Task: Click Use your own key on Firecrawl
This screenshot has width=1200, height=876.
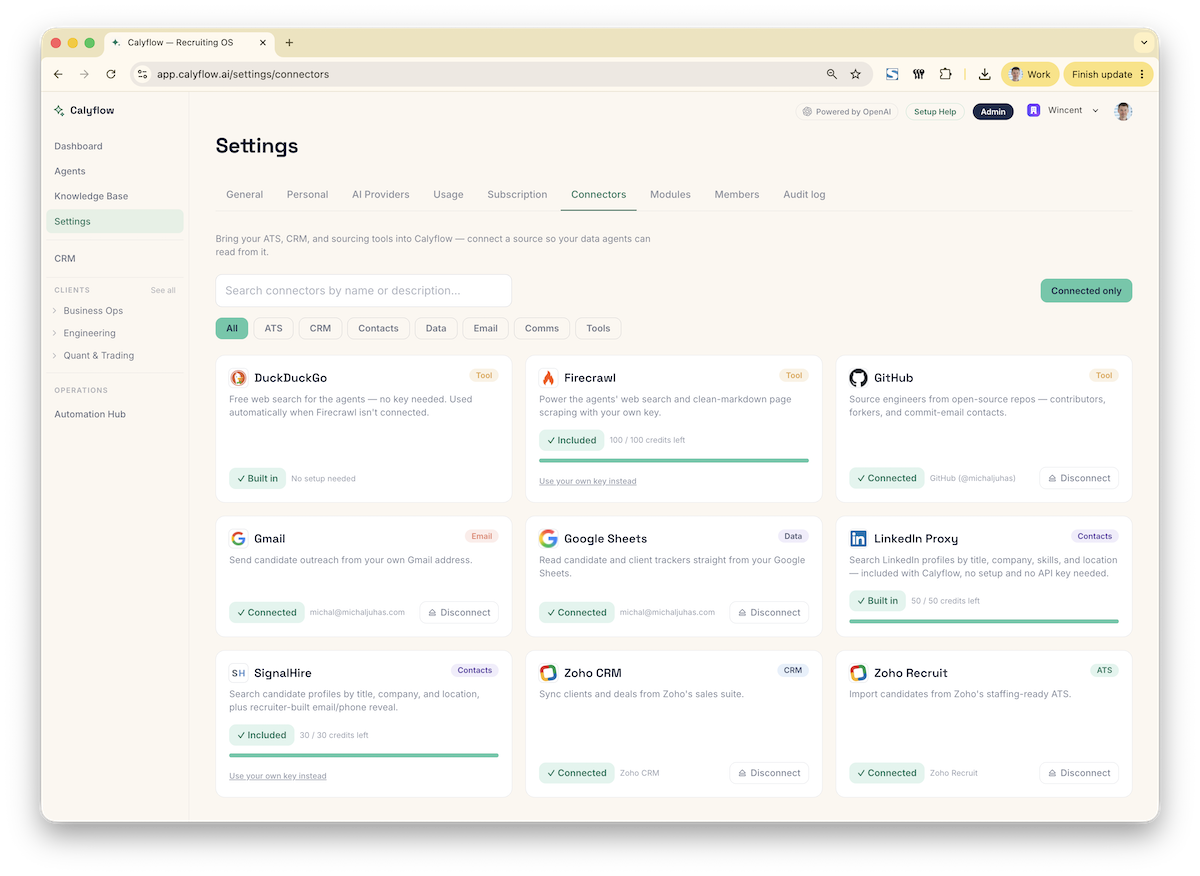Action: pos(587,481)
